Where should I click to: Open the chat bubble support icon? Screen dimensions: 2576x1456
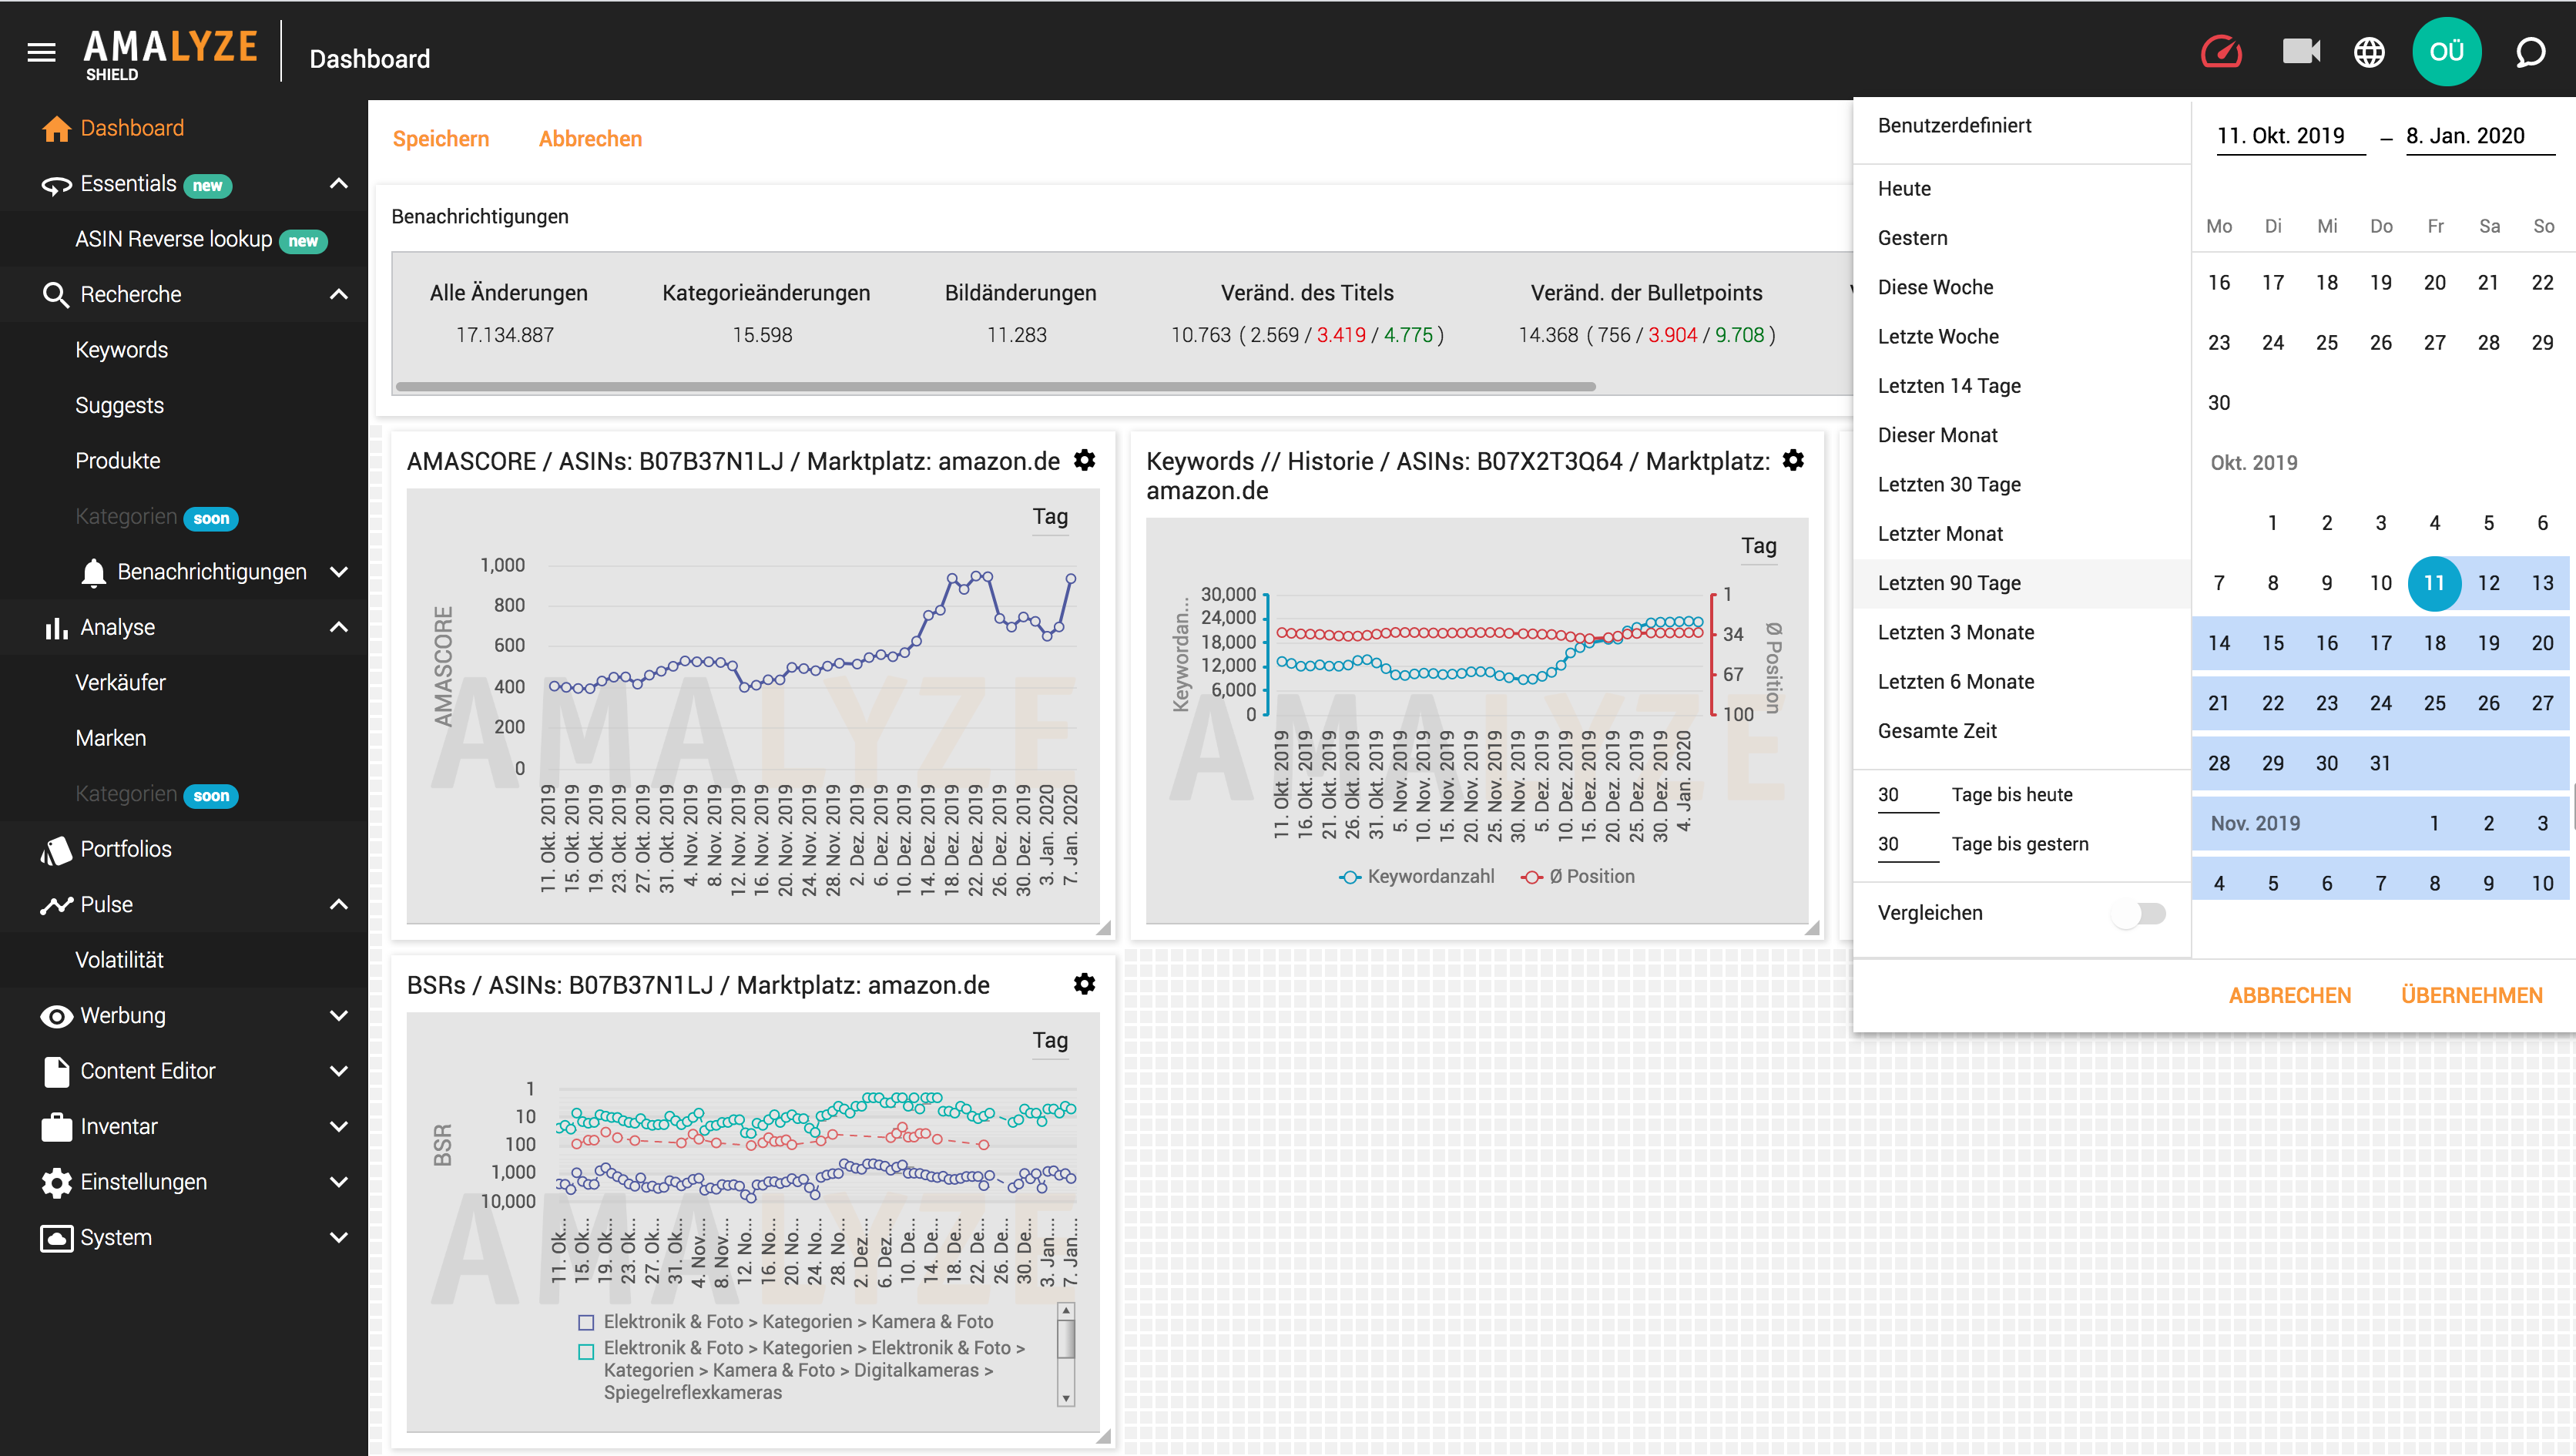(x=2530, y=52)
